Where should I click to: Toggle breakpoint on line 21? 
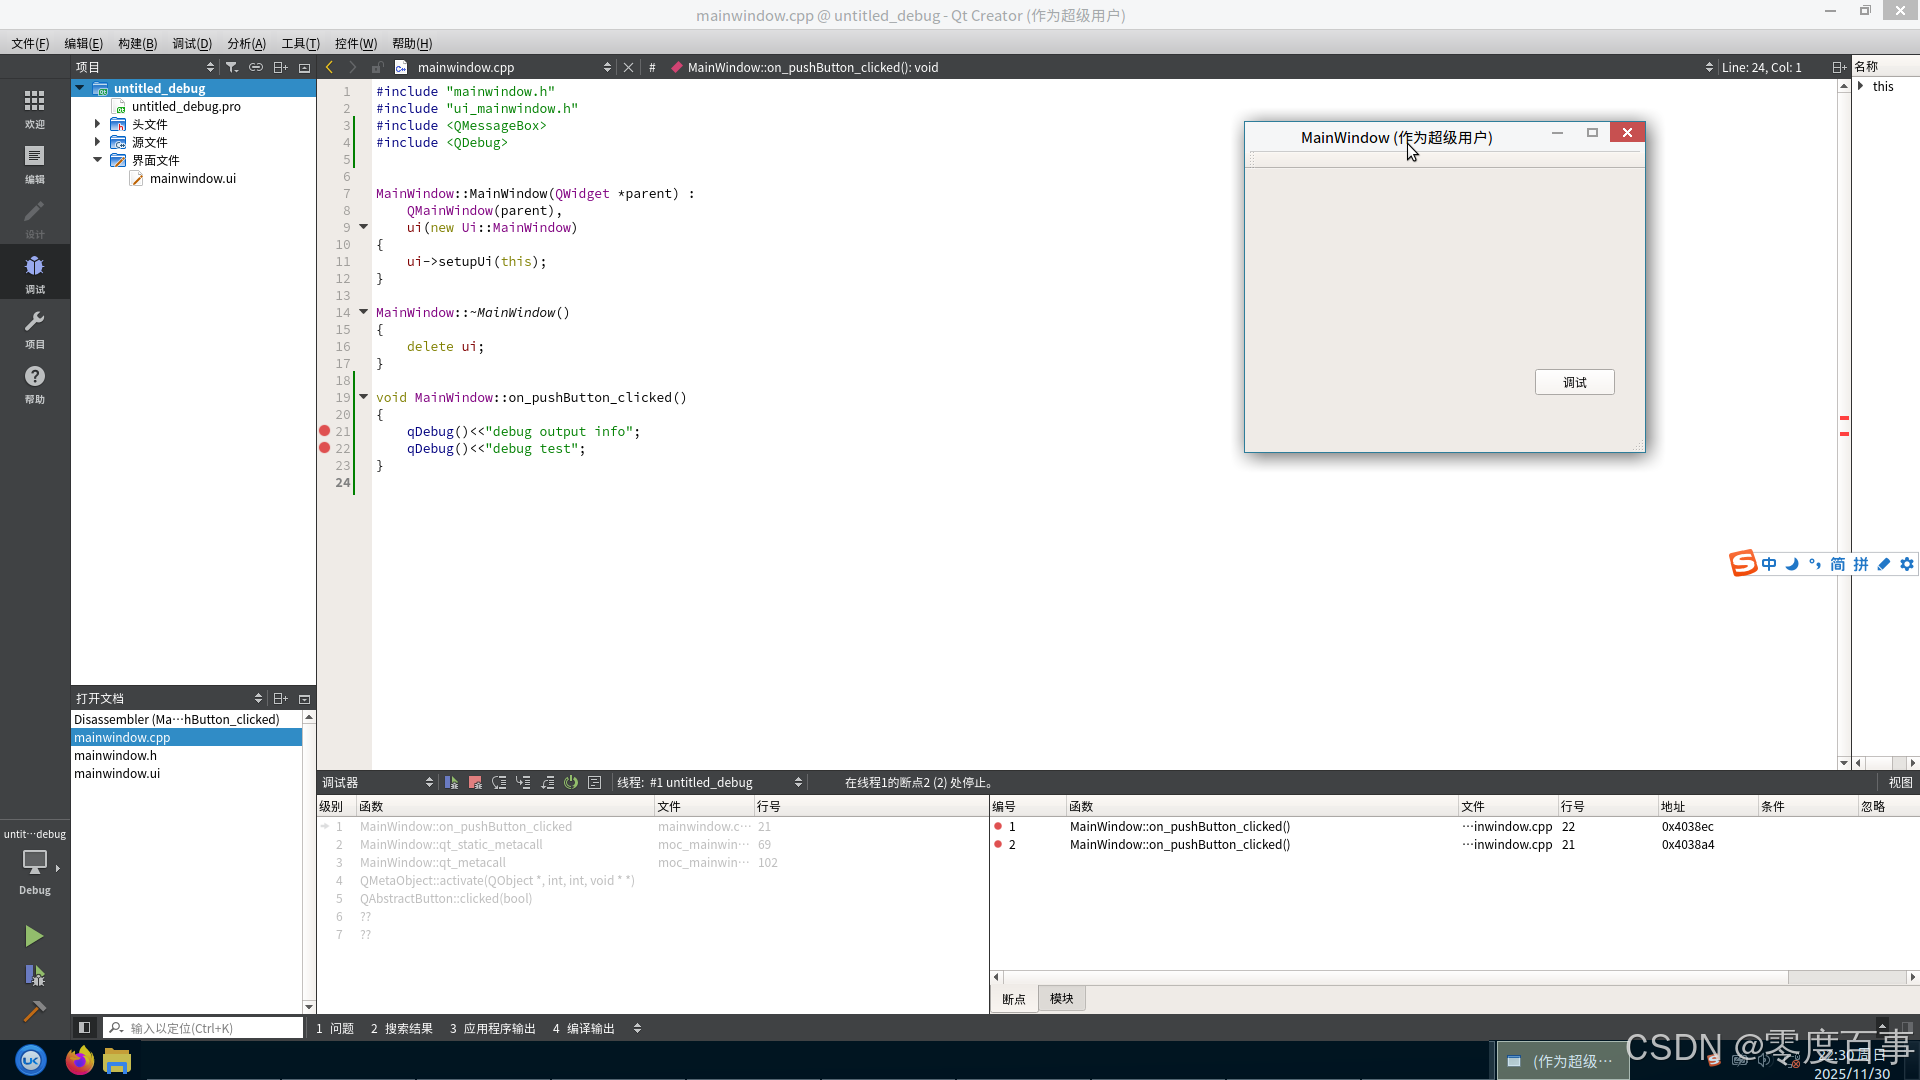(325, 431)
